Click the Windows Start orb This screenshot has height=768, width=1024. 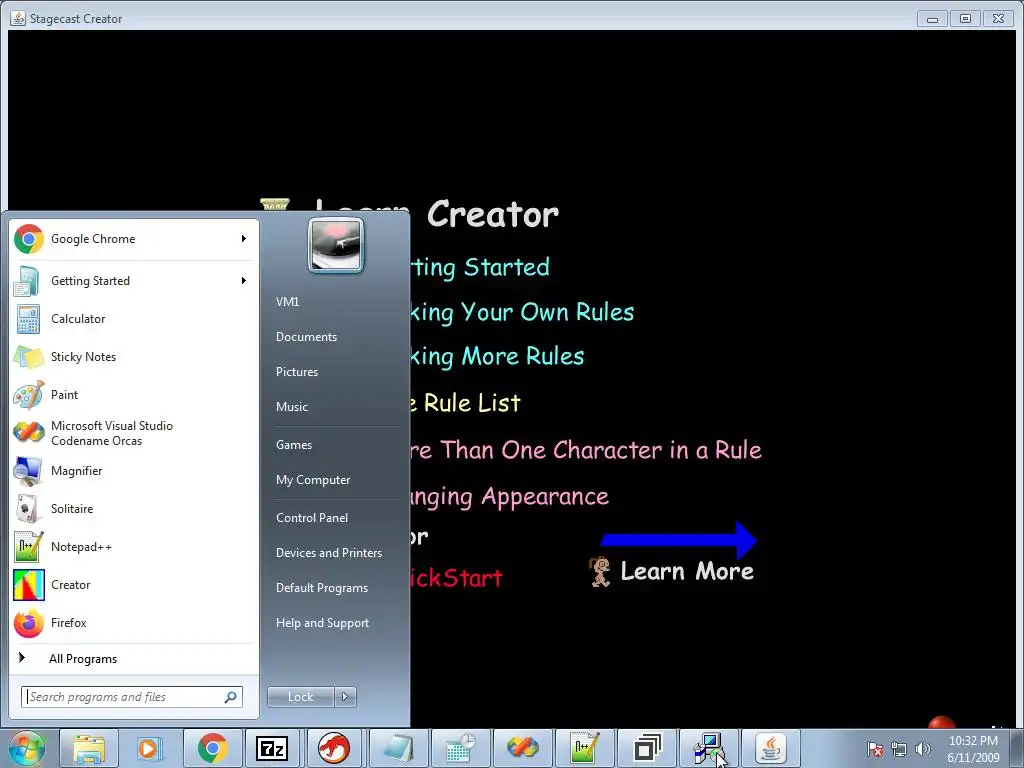(26, 748)
